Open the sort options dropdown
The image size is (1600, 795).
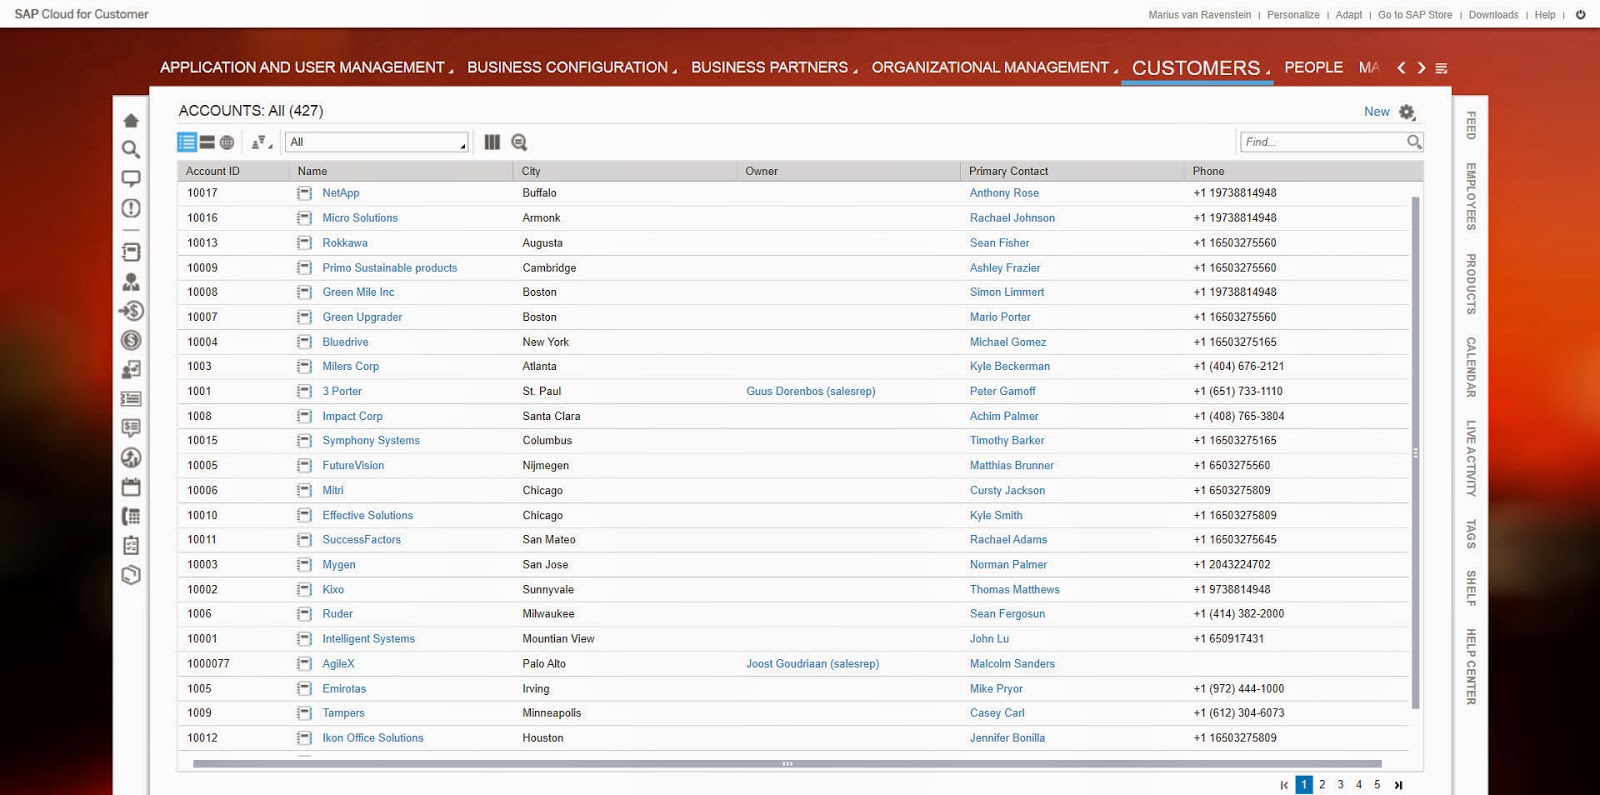click(262, 142)
